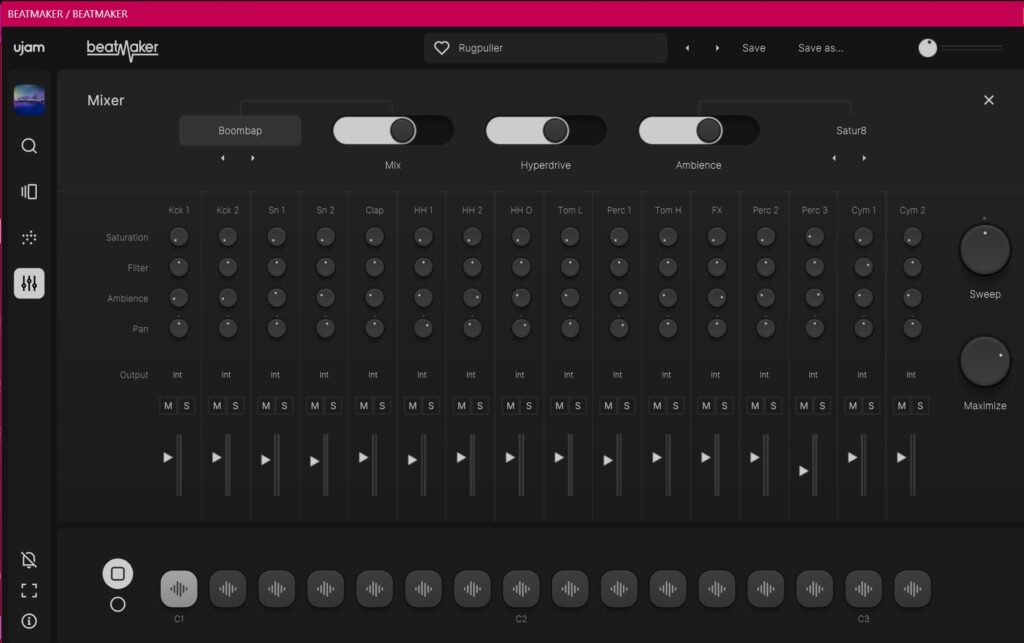Open the Save as... option

click(820, 48)
